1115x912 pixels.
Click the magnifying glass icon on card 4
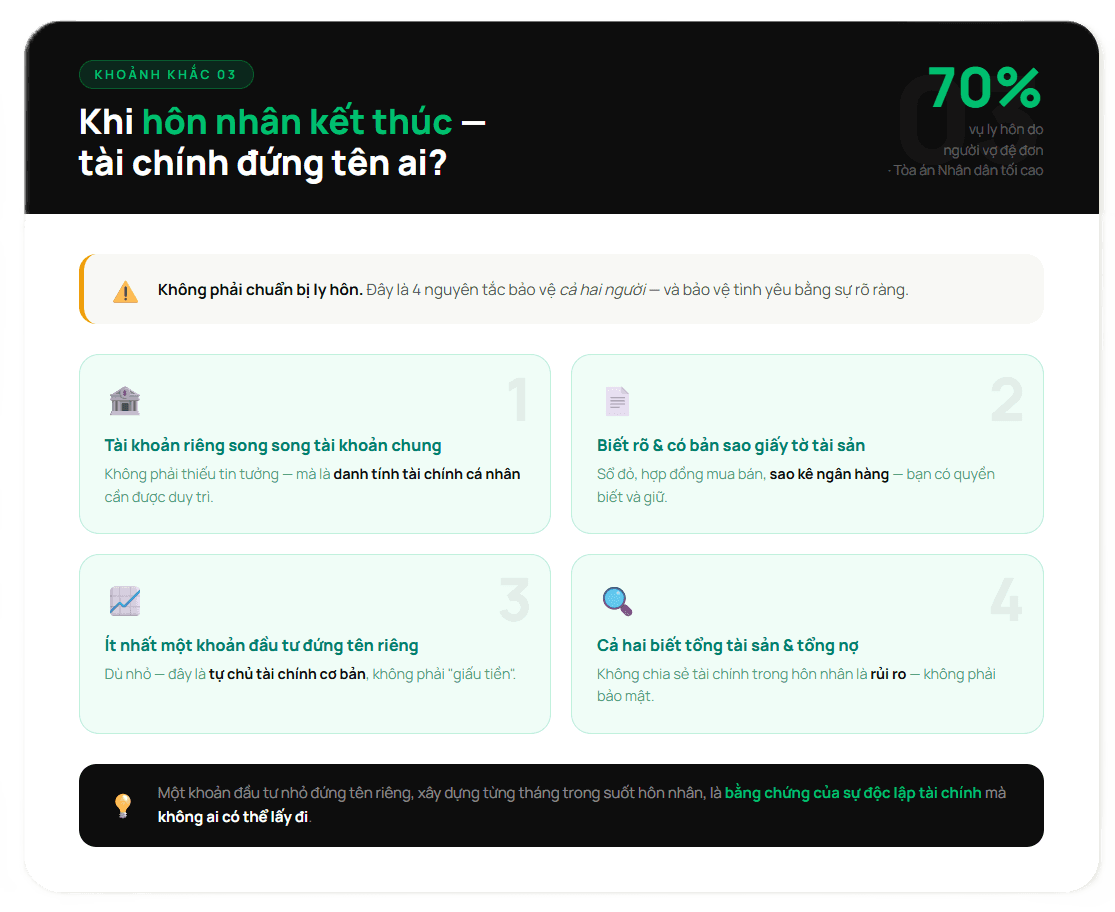[617, 601]
